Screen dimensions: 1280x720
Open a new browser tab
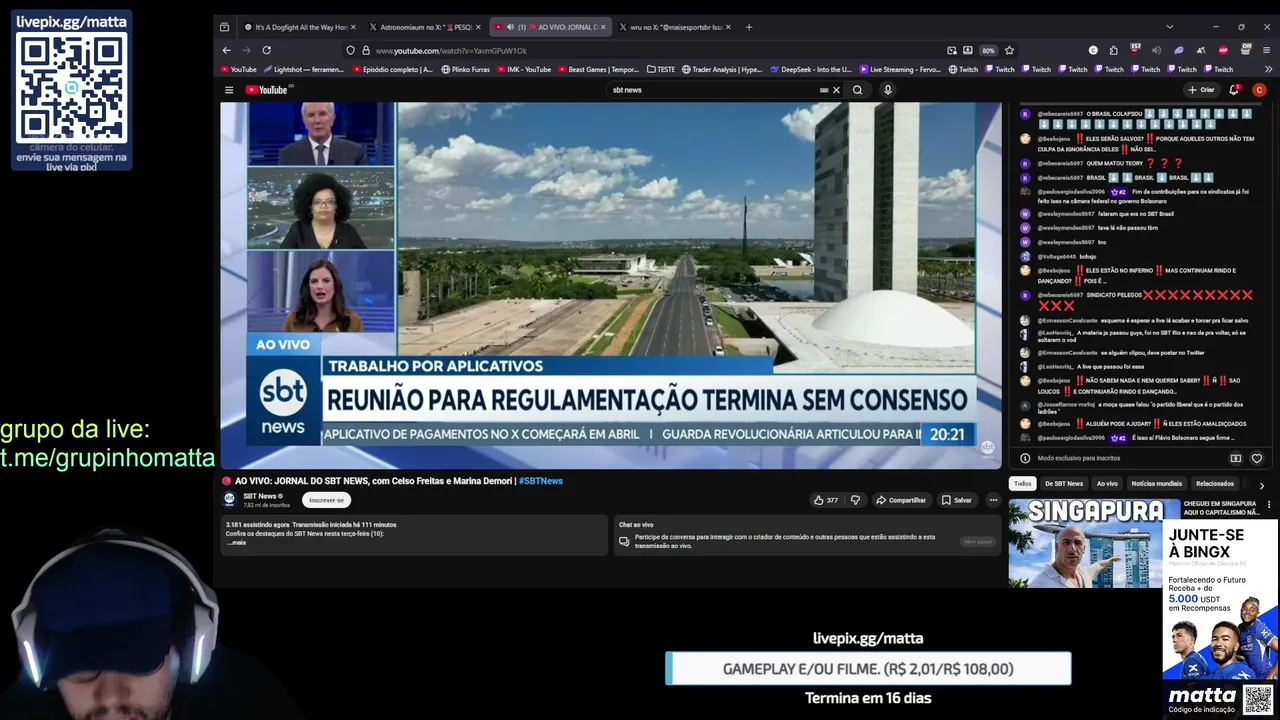748,27
